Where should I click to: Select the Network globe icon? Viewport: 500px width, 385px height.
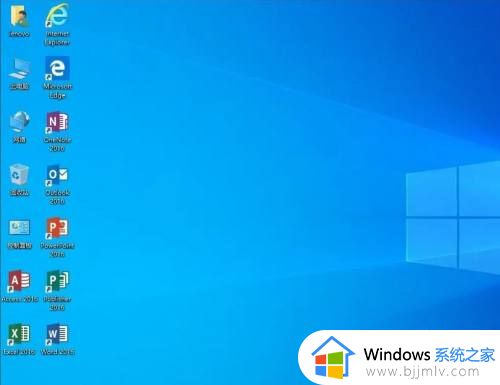click(20, 122)
